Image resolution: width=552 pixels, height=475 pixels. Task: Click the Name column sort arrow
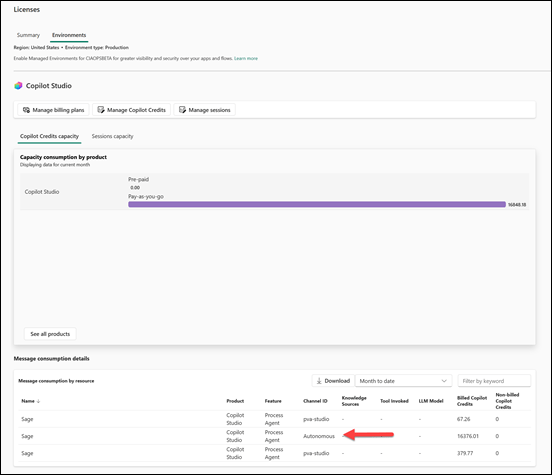click(38, 401)
